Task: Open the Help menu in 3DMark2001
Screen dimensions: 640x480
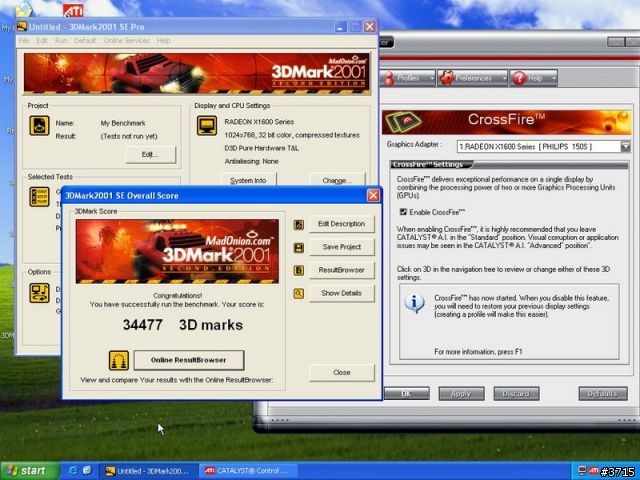Action: (164, 40)
